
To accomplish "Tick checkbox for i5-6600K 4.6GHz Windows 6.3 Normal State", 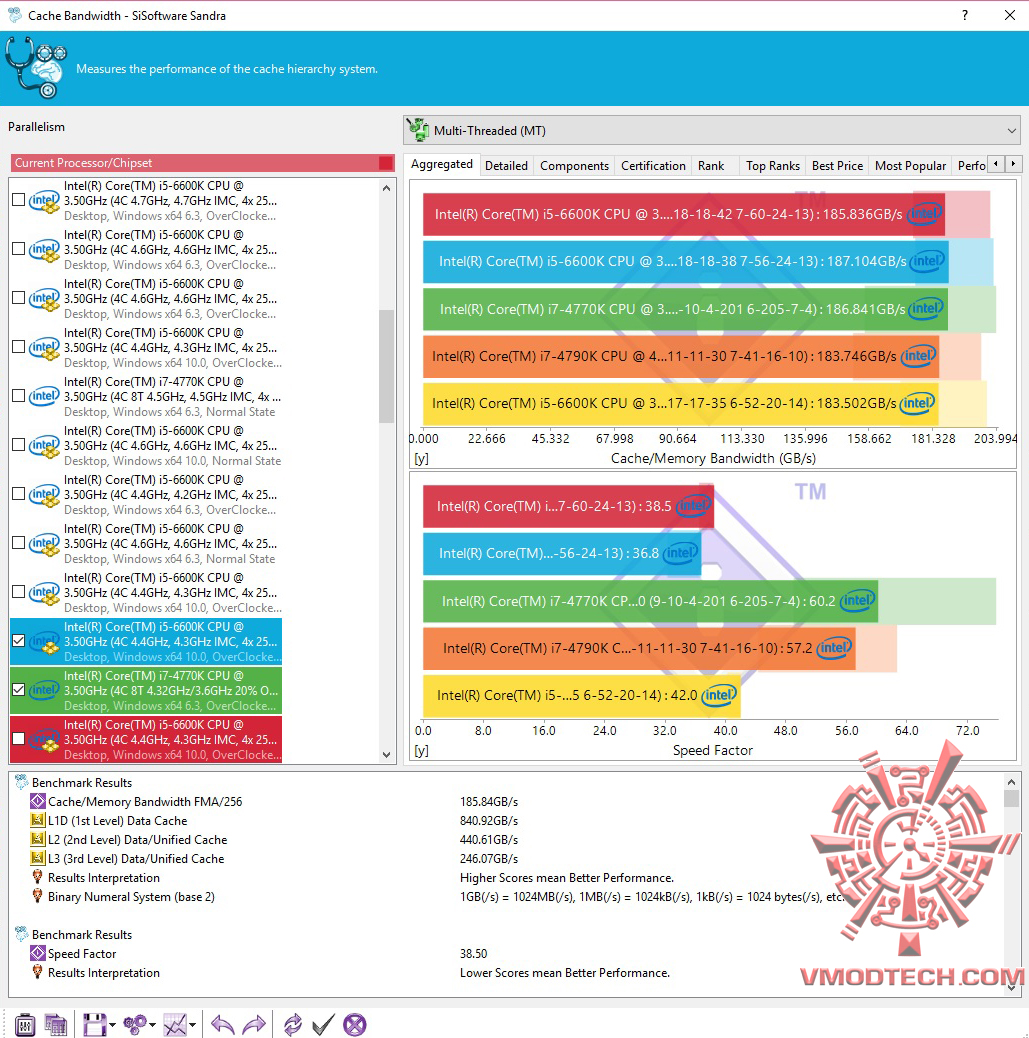I will [x=19, y=543].
